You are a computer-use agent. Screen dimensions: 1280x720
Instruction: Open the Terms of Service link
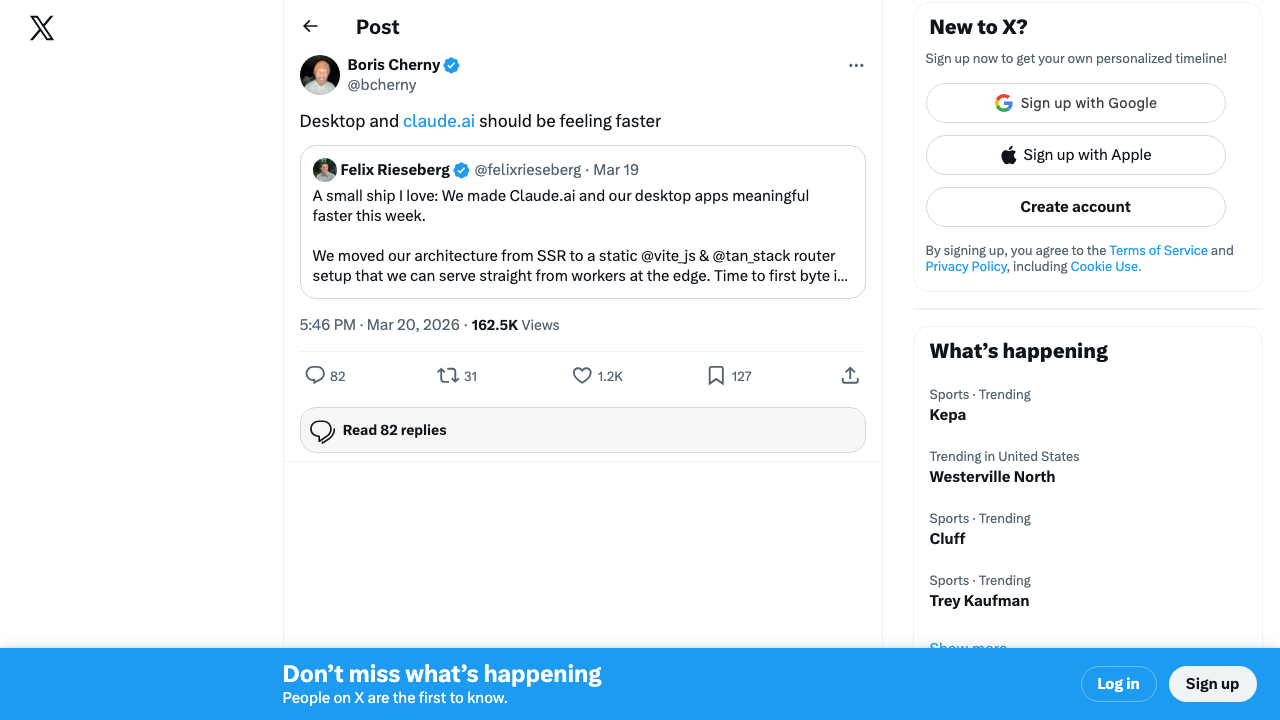[1158, 251]
